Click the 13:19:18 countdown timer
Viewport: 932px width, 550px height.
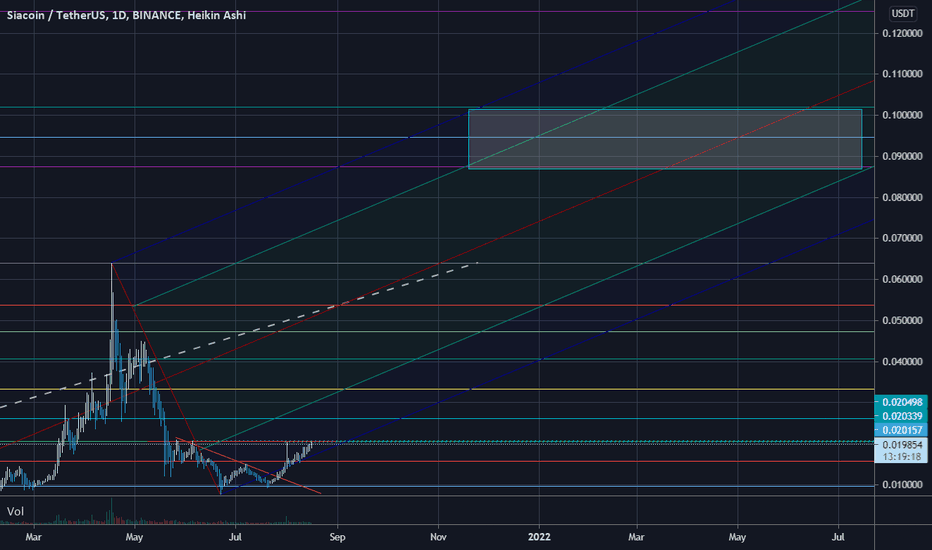coord(902,457)
